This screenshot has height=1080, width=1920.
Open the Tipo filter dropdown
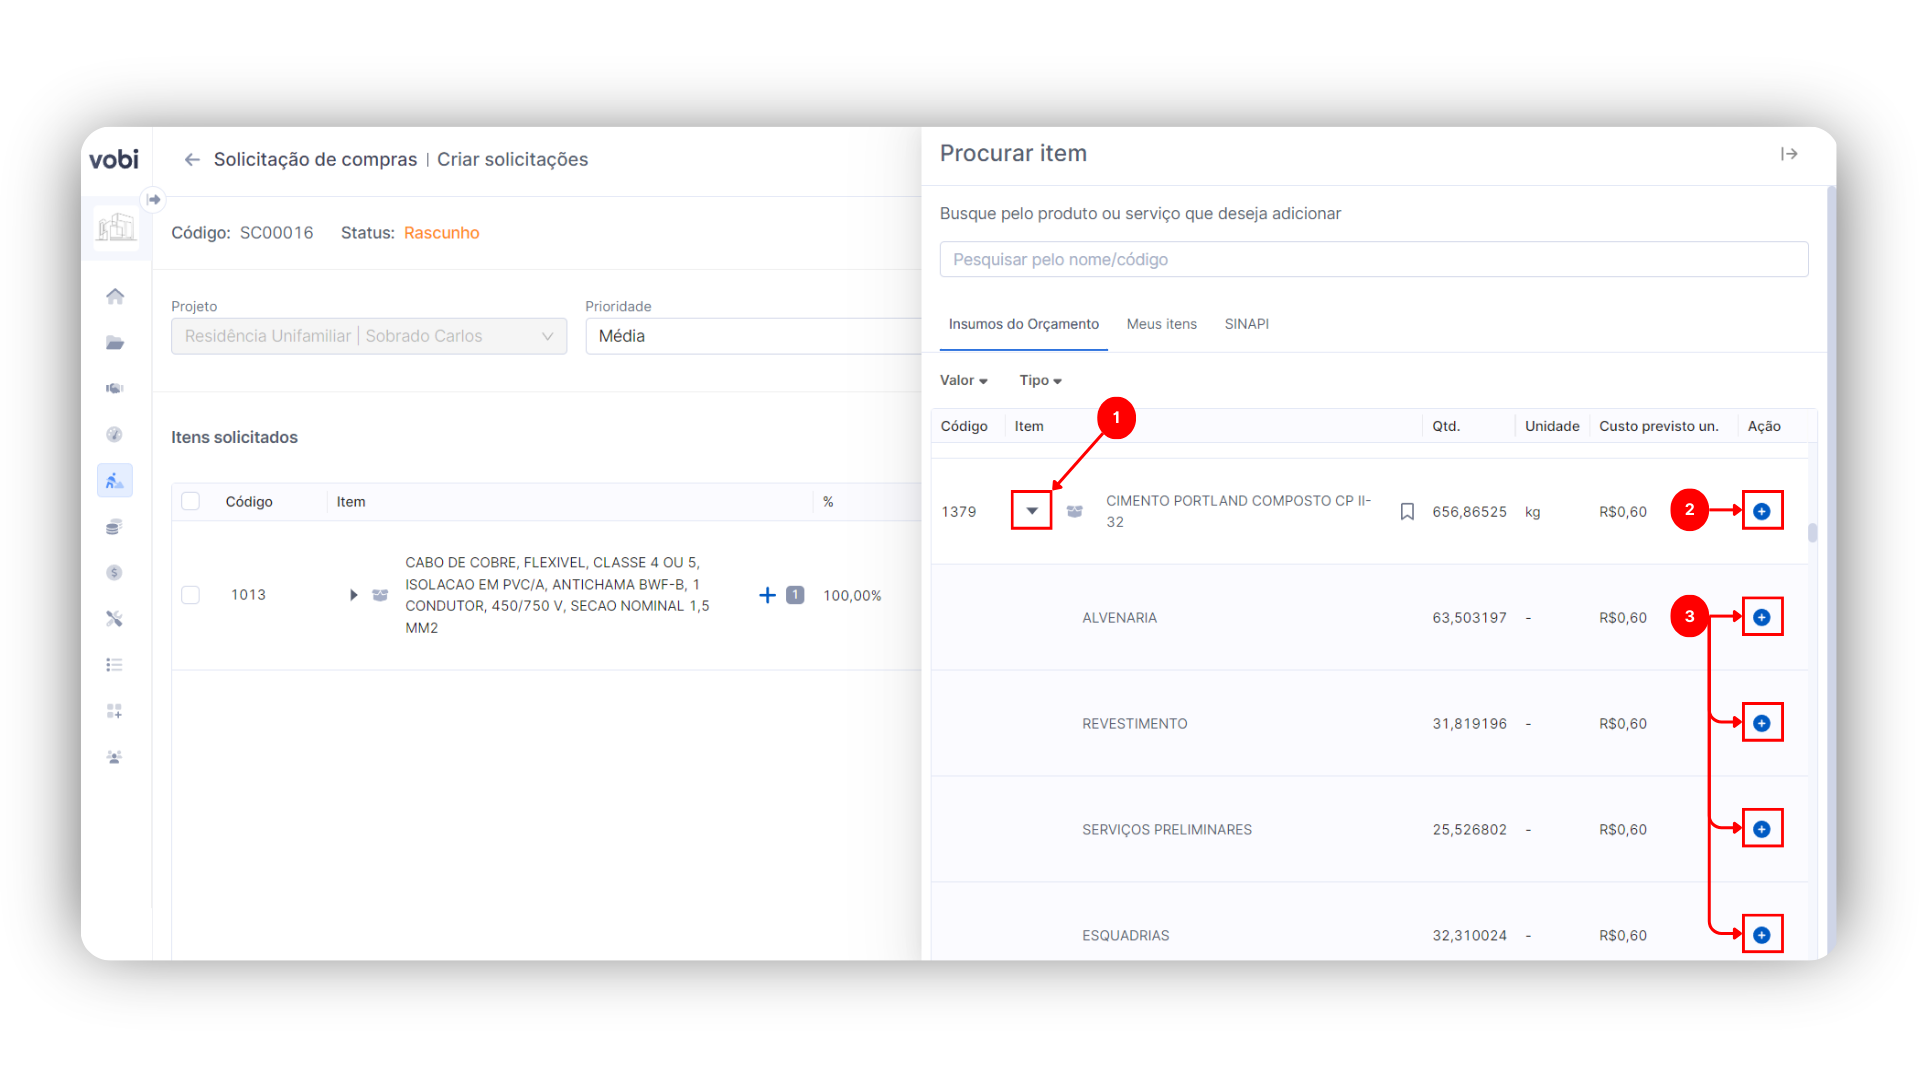1040,381
